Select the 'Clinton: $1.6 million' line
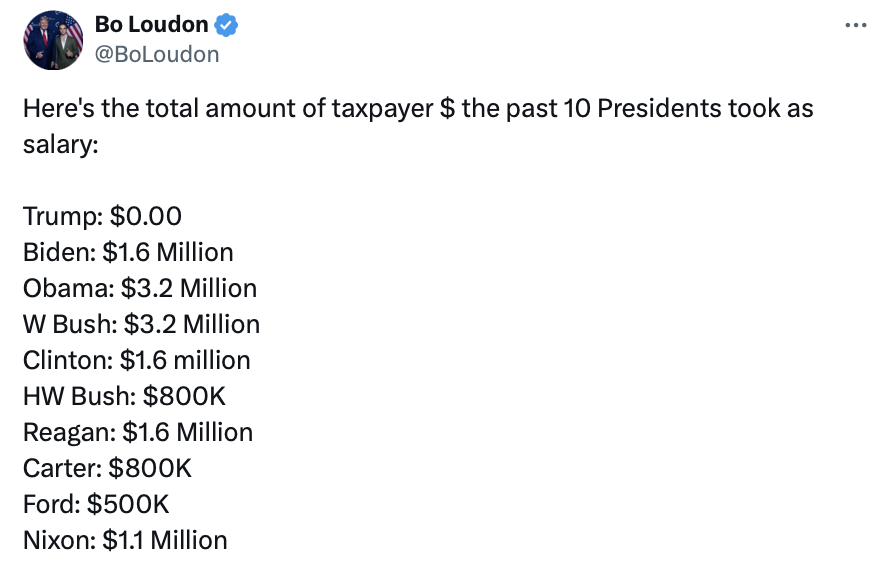Image resolution: width=892 pixels, height=564 pixels. (136, 360)
